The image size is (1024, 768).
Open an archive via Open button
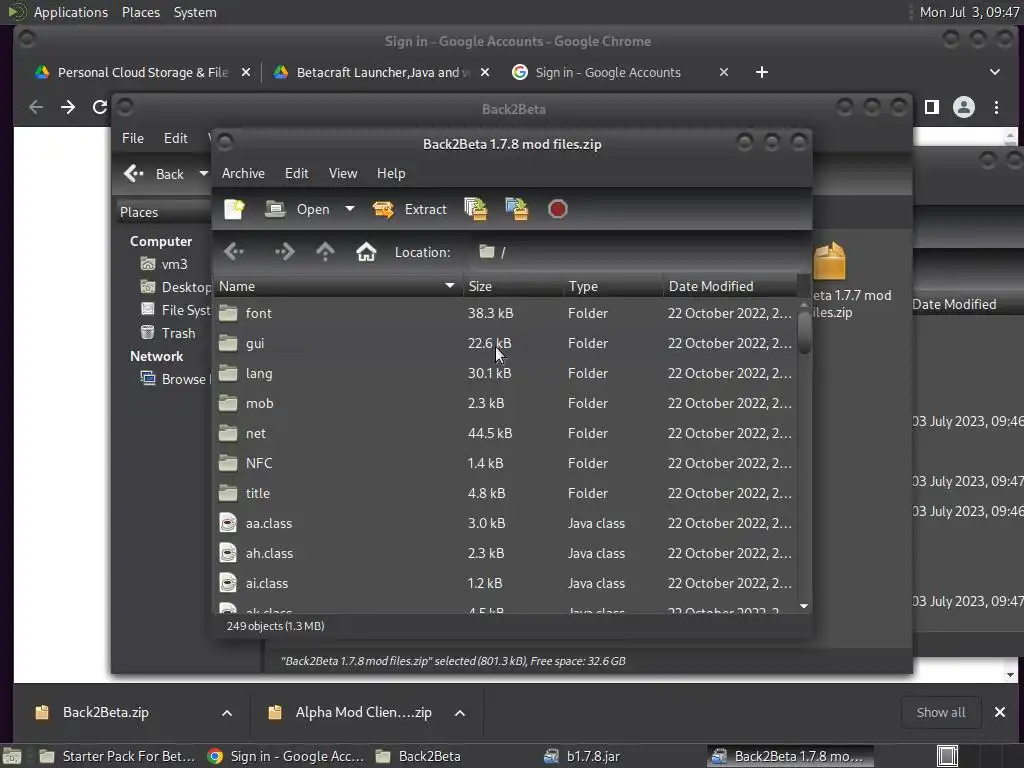[x=298, y=210]
